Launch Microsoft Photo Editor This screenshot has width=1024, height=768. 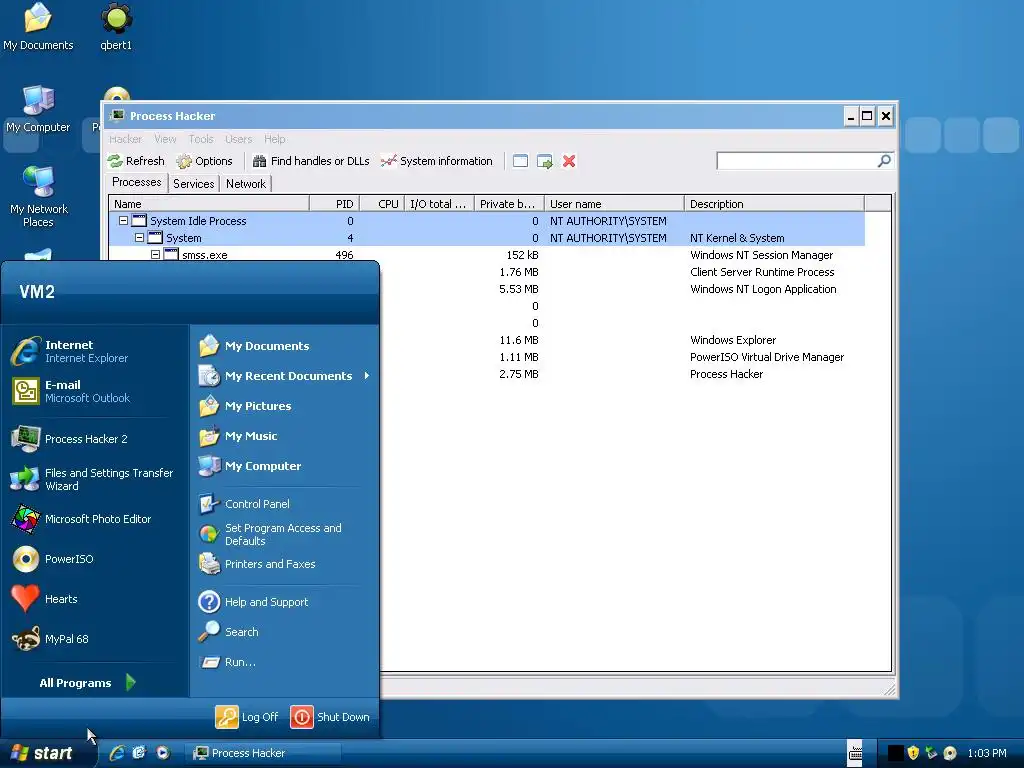click(95, 519)
